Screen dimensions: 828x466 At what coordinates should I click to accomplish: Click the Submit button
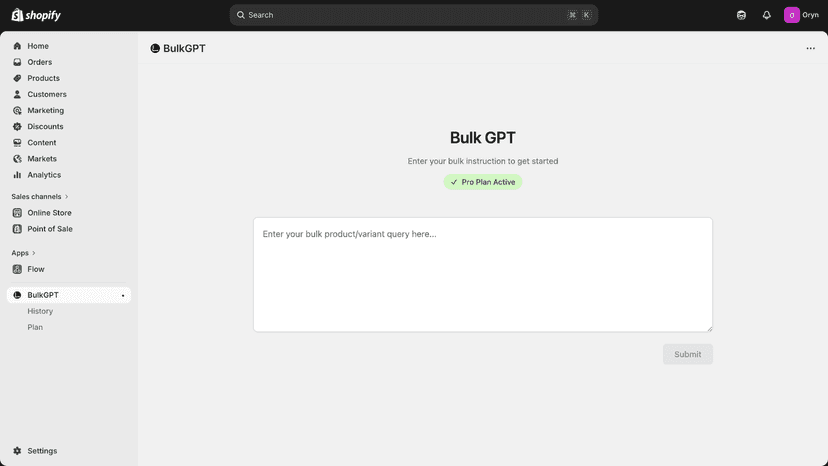pos(688,355)
